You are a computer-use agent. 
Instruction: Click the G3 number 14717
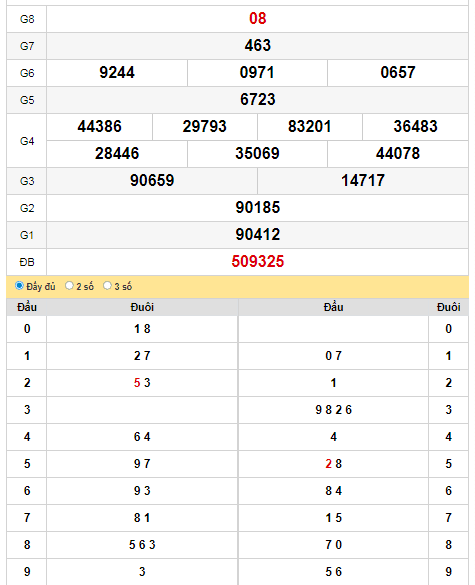(x=363, y=181)
